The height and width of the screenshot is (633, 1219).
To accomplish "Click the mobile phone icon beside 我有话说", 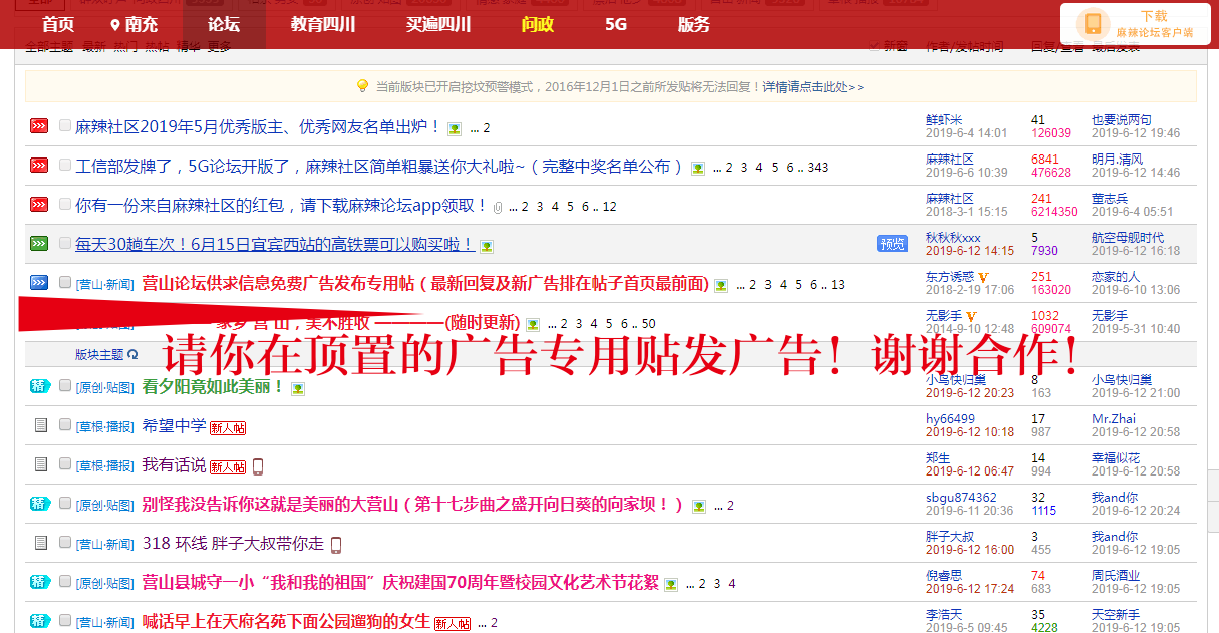I will [x=257, y=466].
